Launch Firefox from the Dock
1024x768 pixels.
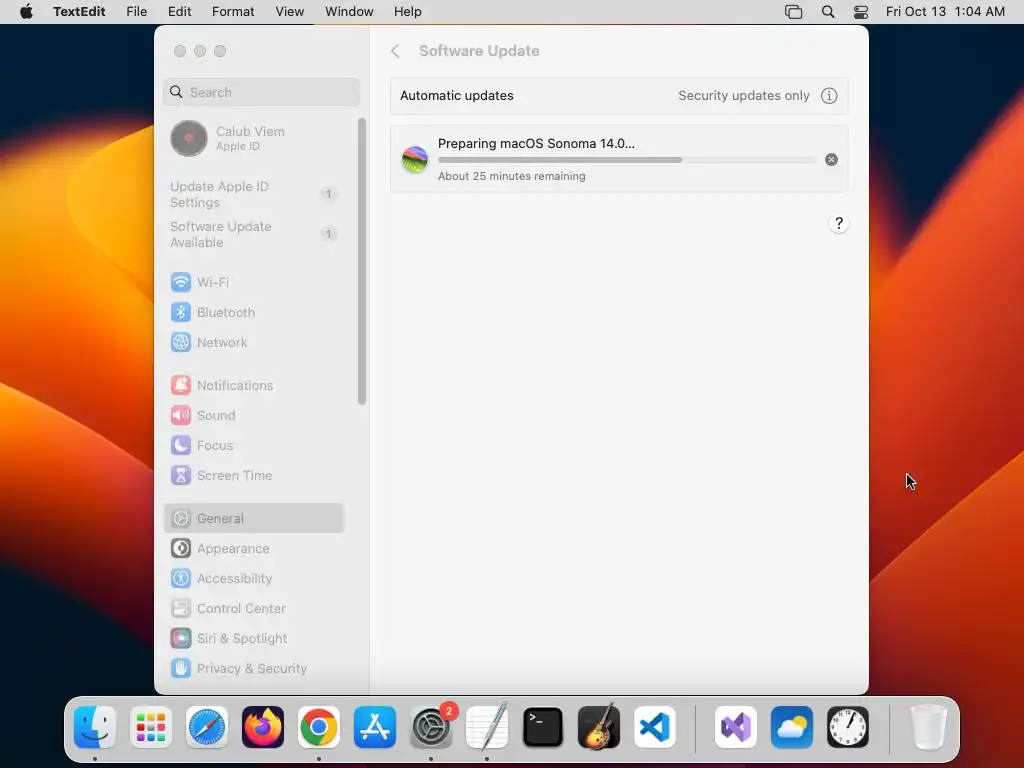click(263, 727)
